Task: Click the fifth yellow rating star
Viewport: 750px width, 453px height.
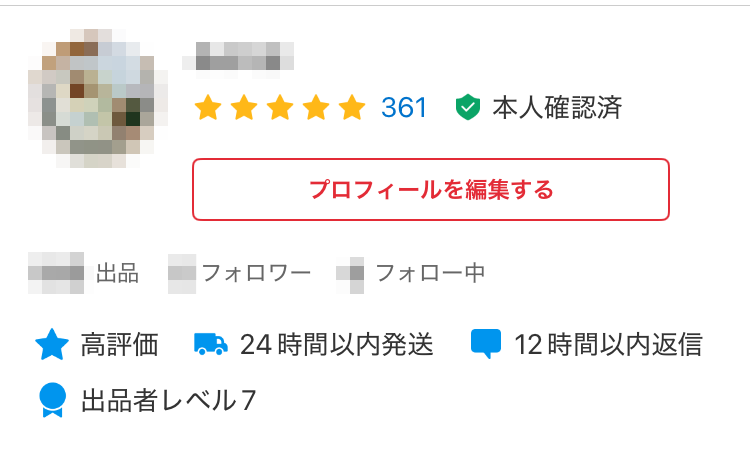Action: click(352, 107)
